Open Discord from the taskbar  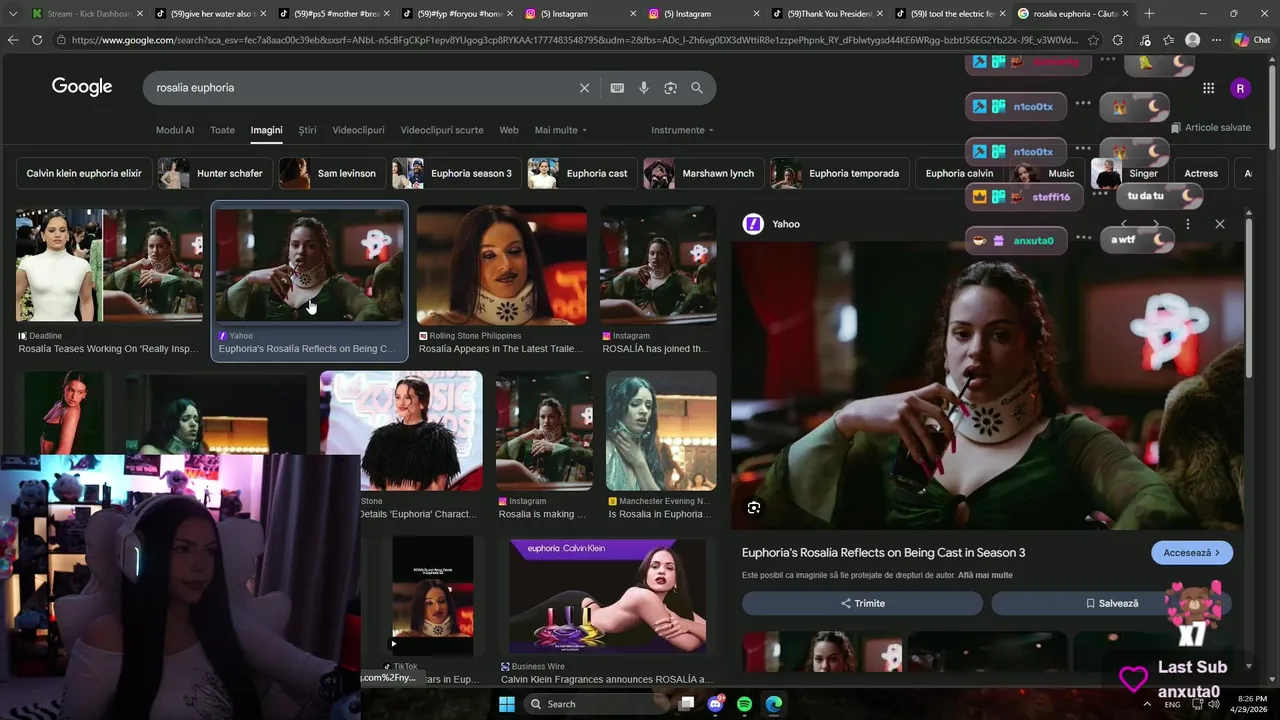tap(716, 704)
